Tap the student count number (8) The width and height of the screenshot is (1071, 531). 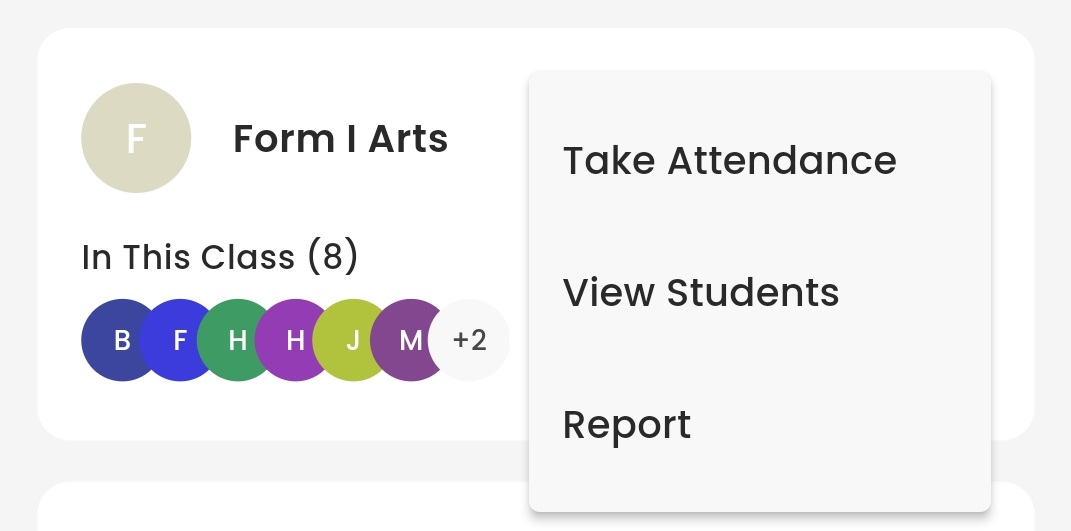click(332, 257)
